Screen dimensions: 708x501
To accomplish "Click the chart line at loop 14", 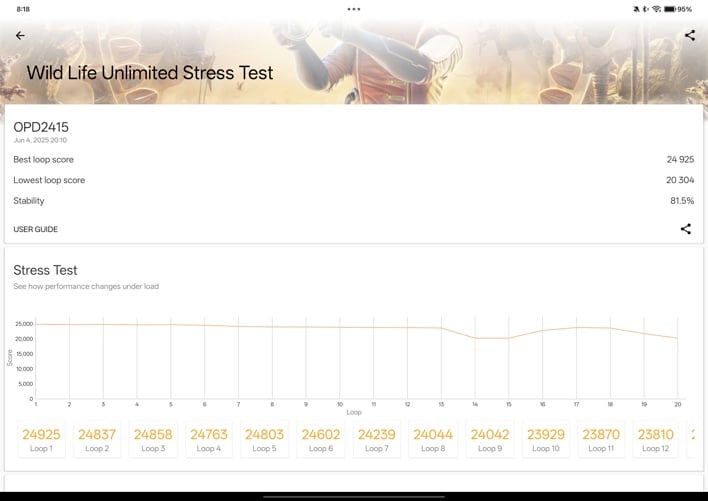I will coord(475,338).
